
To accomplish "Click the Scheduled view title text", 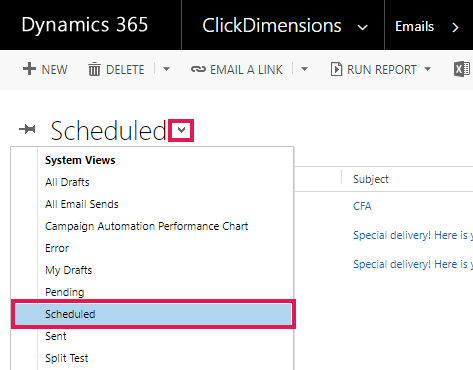I will click(108, 130).
